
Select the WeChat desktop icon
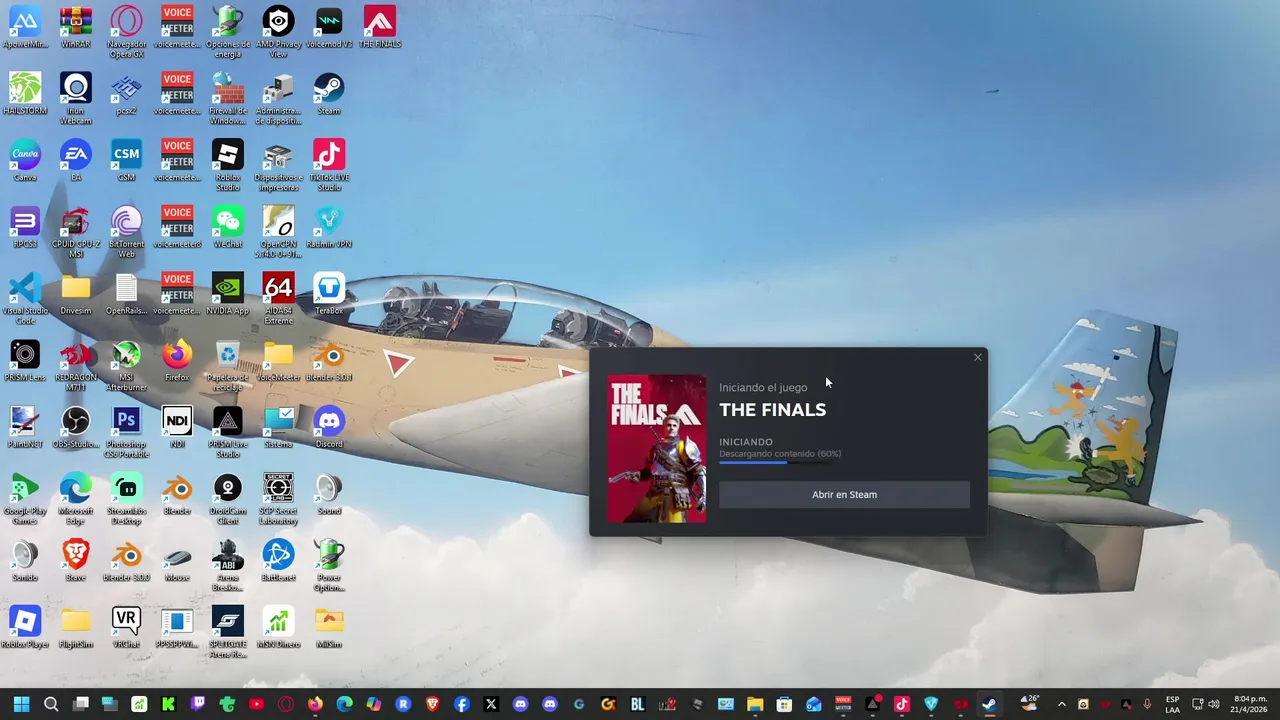pyautogui.click(x=228, y=228)
